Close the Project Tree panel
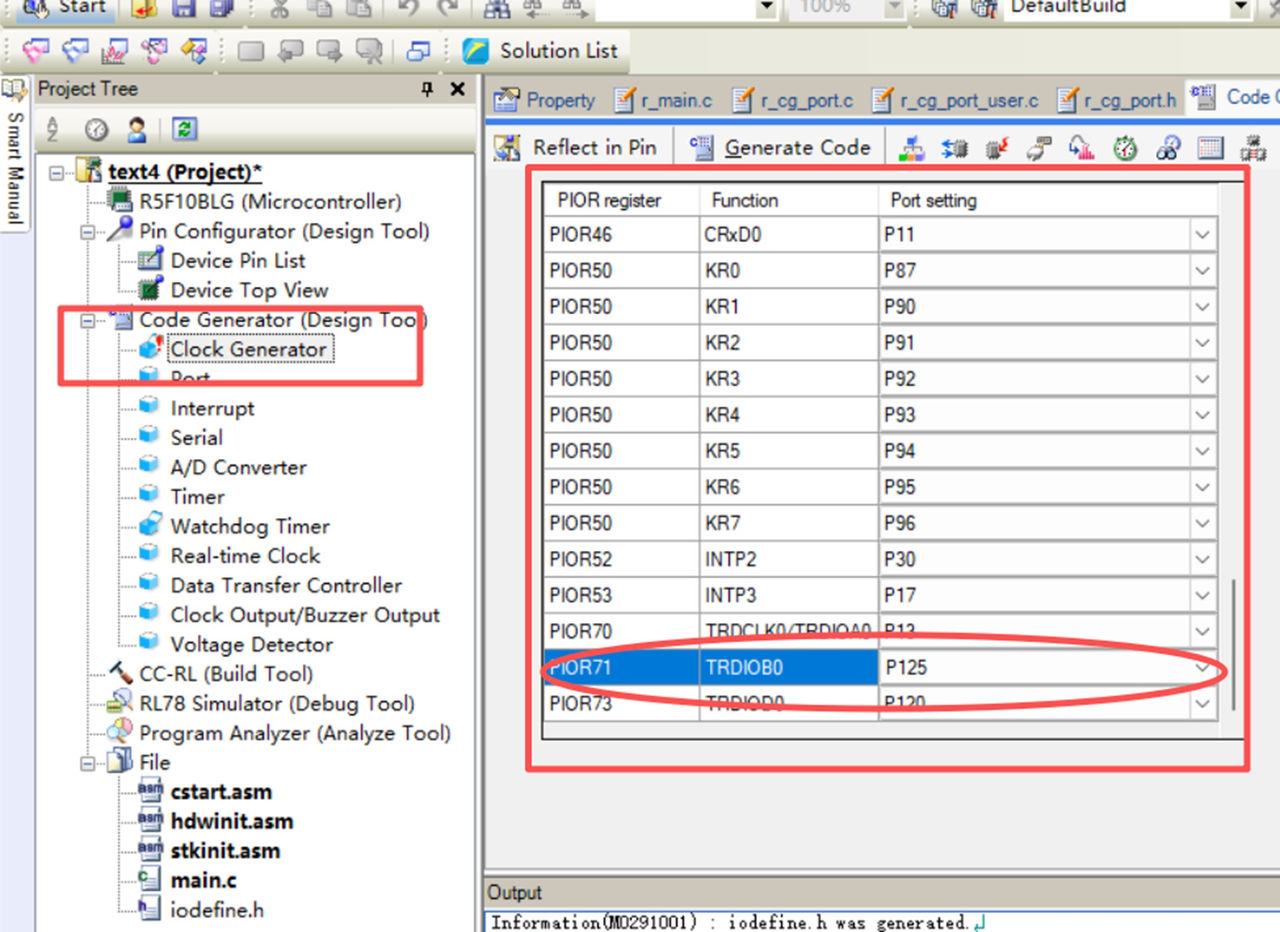The width and height of the screenshot is (1280, 932). tap(458, 89)
